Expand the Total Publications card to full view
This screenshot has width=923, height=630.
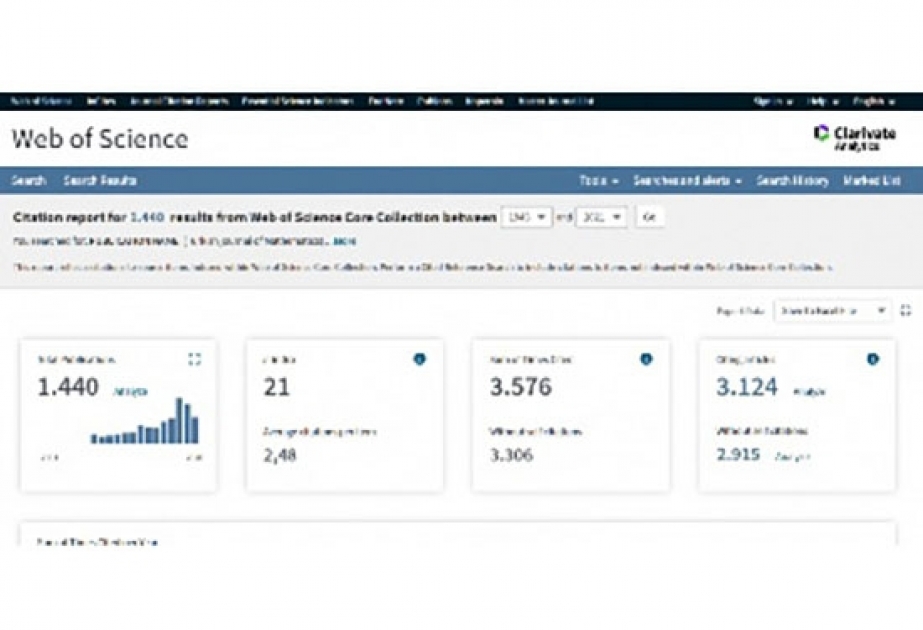(194, 359)
